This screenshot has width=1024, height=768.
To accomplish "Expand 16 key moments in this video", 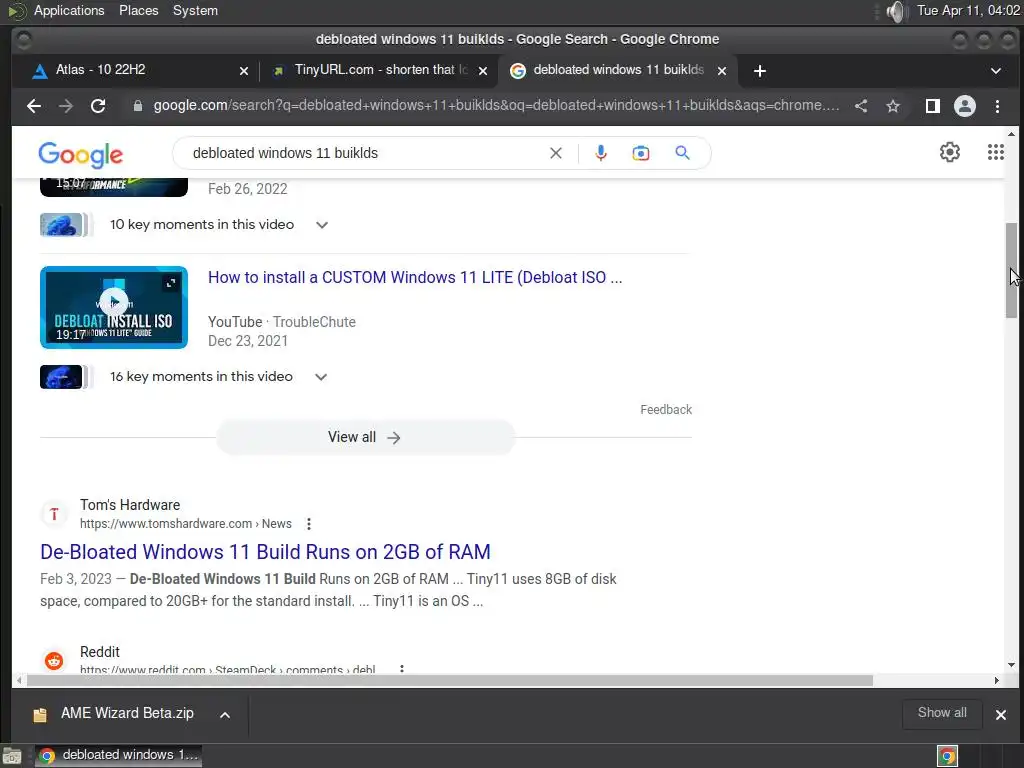I will (x=321, y=377).
